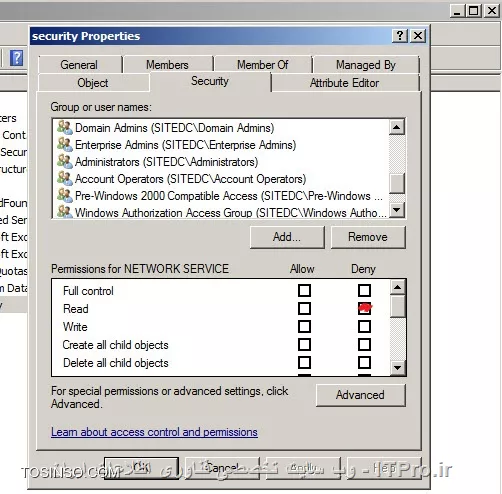Screen dimensions: 502x494
Task: Click the dialog's question mark help button
Action: pyautogui.click(x=400, y=35)
